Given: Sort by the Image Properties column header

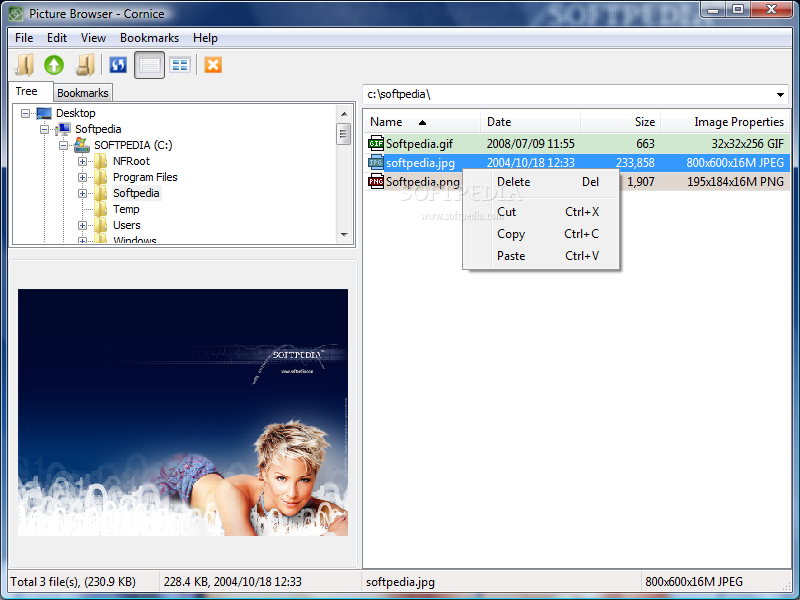Looking at the screenshot, I should coord(725,122).
